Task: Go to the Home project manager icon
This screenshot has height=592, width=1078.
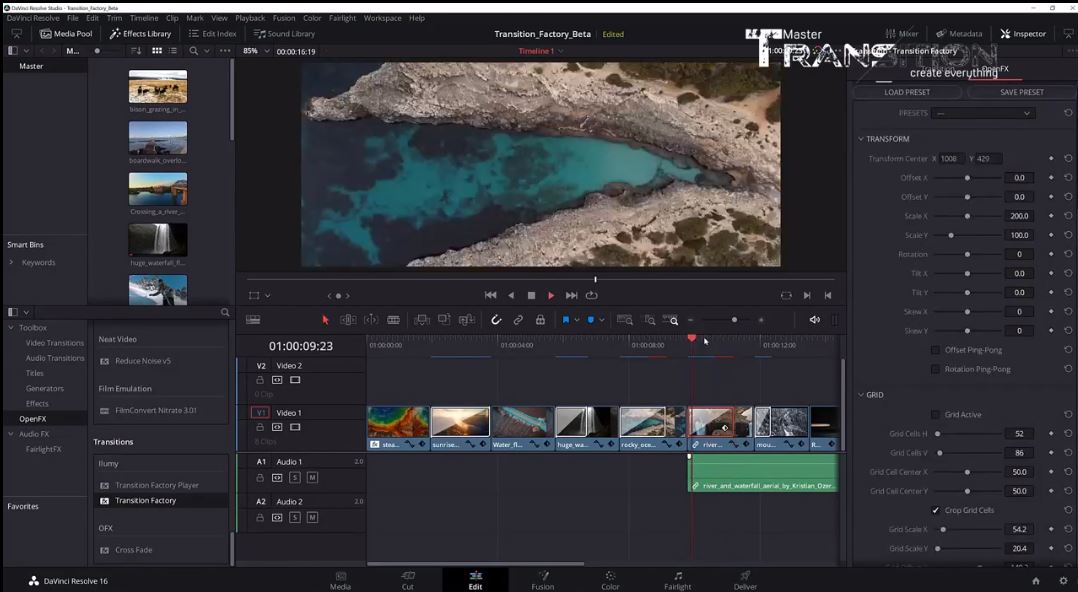Action: coord(1036,581)
